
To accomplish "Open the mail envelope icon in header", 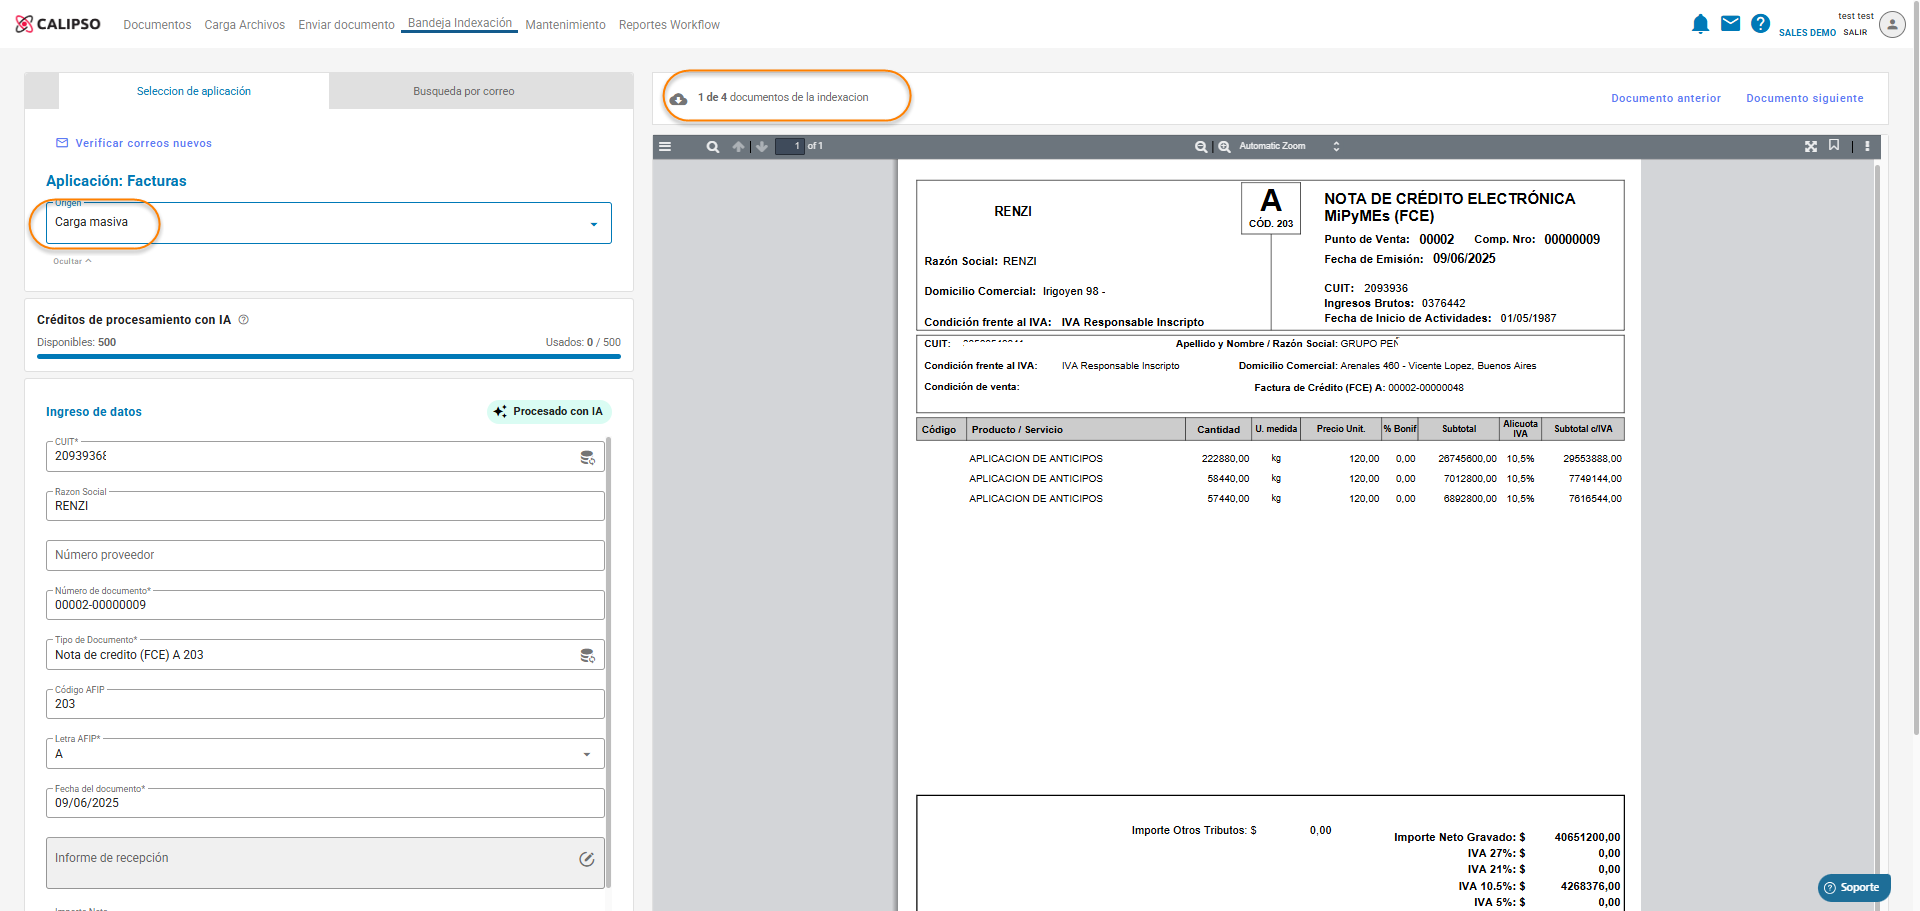I will tap(1730, 24).
